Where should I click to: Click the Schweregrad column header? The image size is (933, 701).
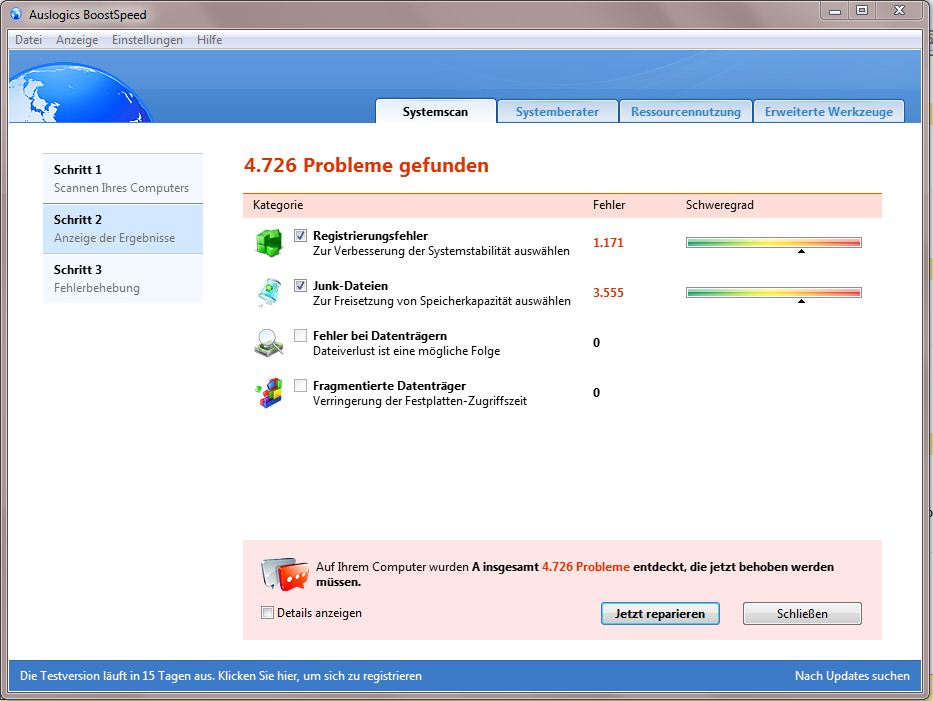[719, 205]
